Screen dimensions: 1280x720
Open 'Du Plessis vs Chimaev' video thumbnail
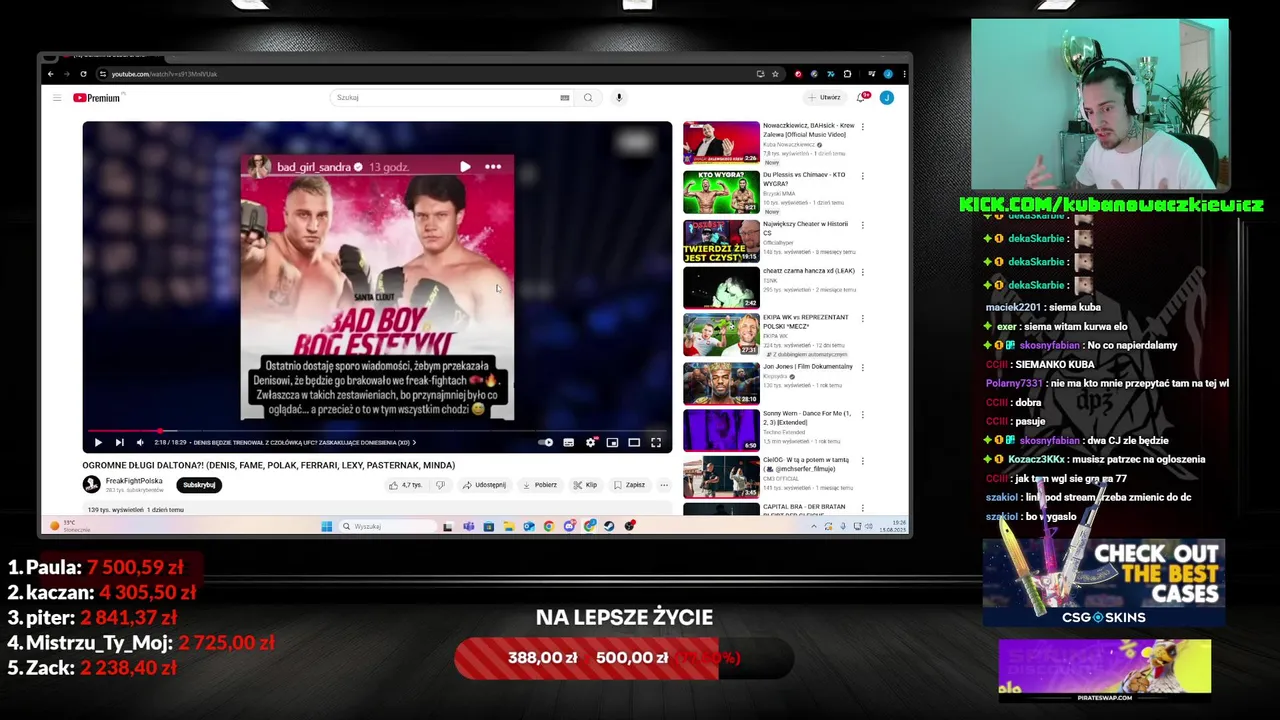click(721, 192)
